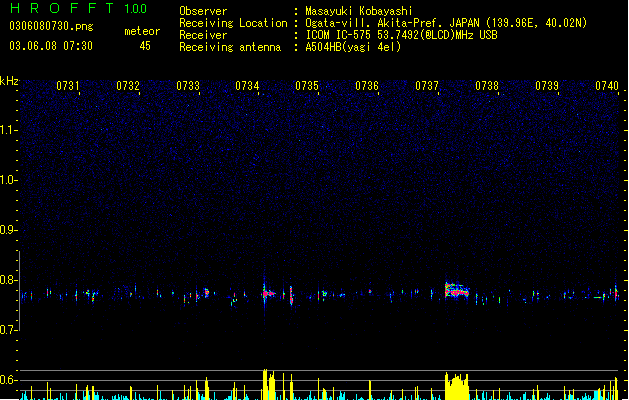Click the 0734 time marker
This screenshot has height=400, width=629.
click(247, 86)
